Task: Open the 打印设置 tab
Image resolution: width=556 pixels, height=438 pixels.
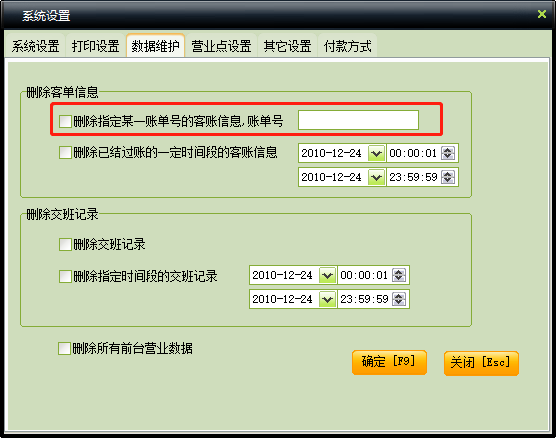Action: point(95,46)
